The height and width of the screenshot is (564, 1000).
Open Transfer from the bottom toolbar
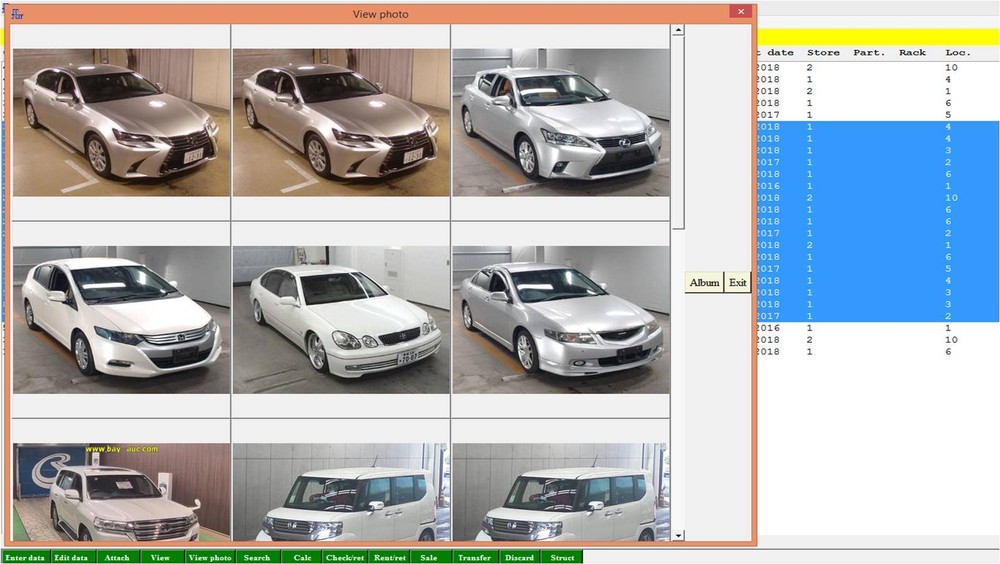pyautogui.click(x=474, y=557)
